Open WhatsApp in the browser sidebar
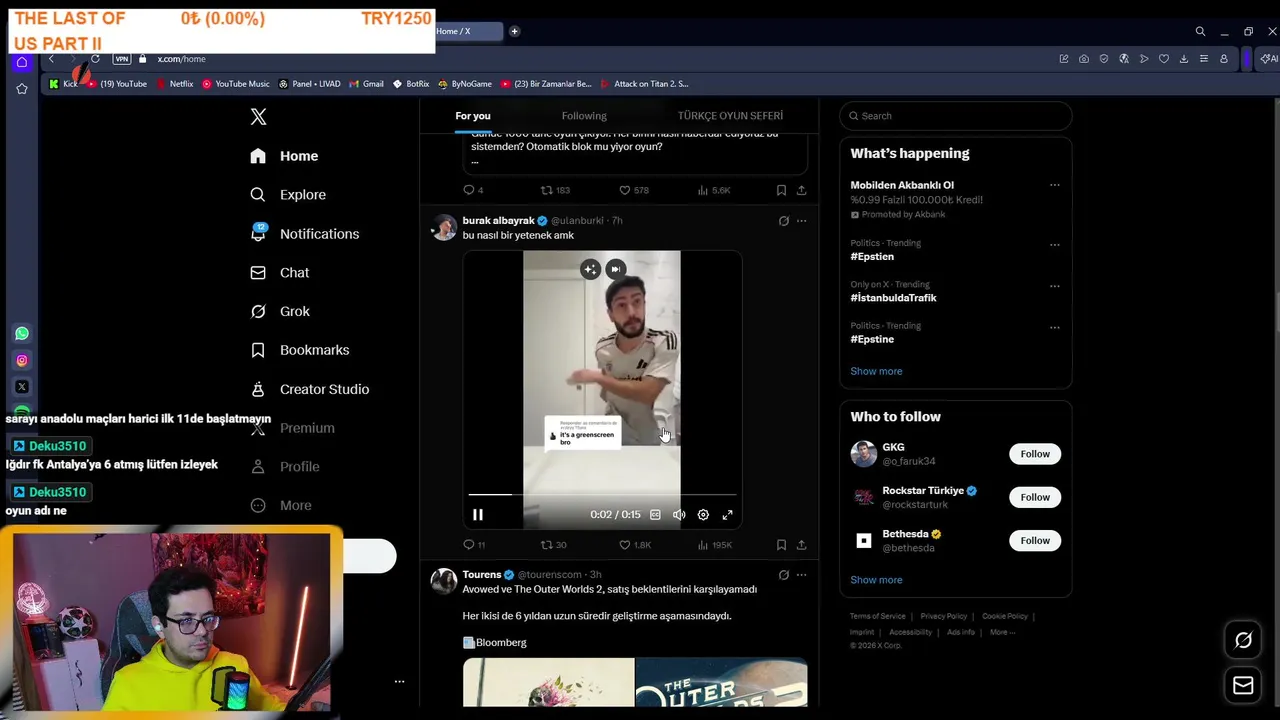Image resolution: width=1280 pixels, height=720 pixels. 22,334
